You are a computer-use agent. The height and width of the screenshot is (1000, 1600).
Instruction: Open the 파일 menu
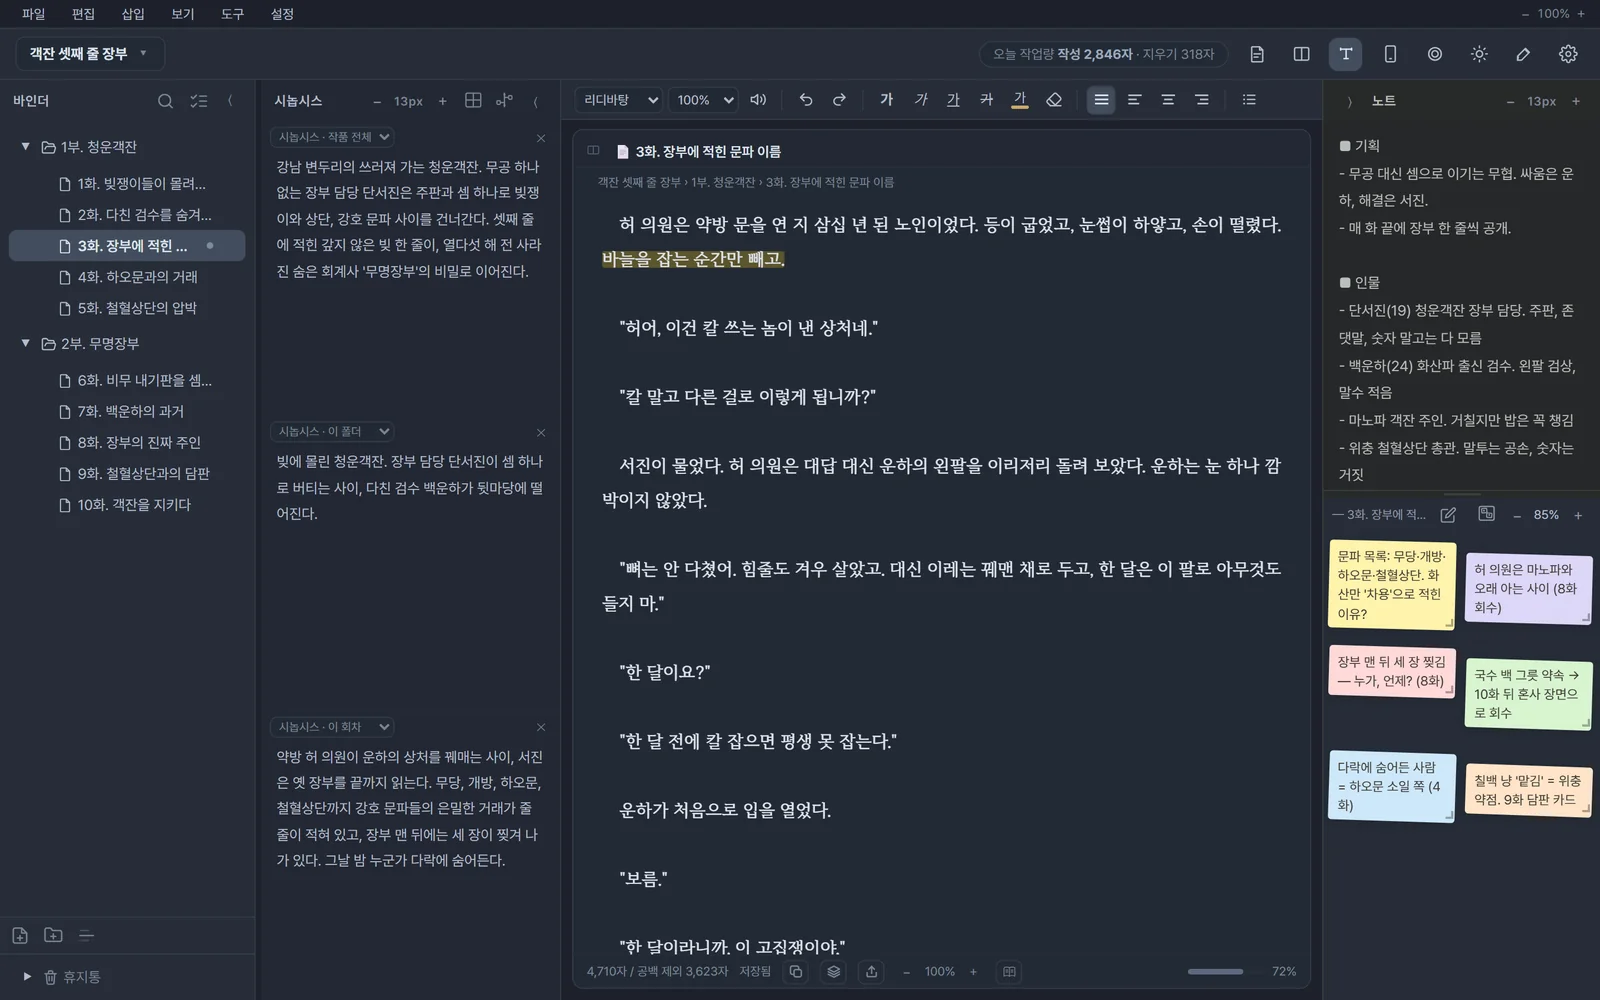(33, 14)
